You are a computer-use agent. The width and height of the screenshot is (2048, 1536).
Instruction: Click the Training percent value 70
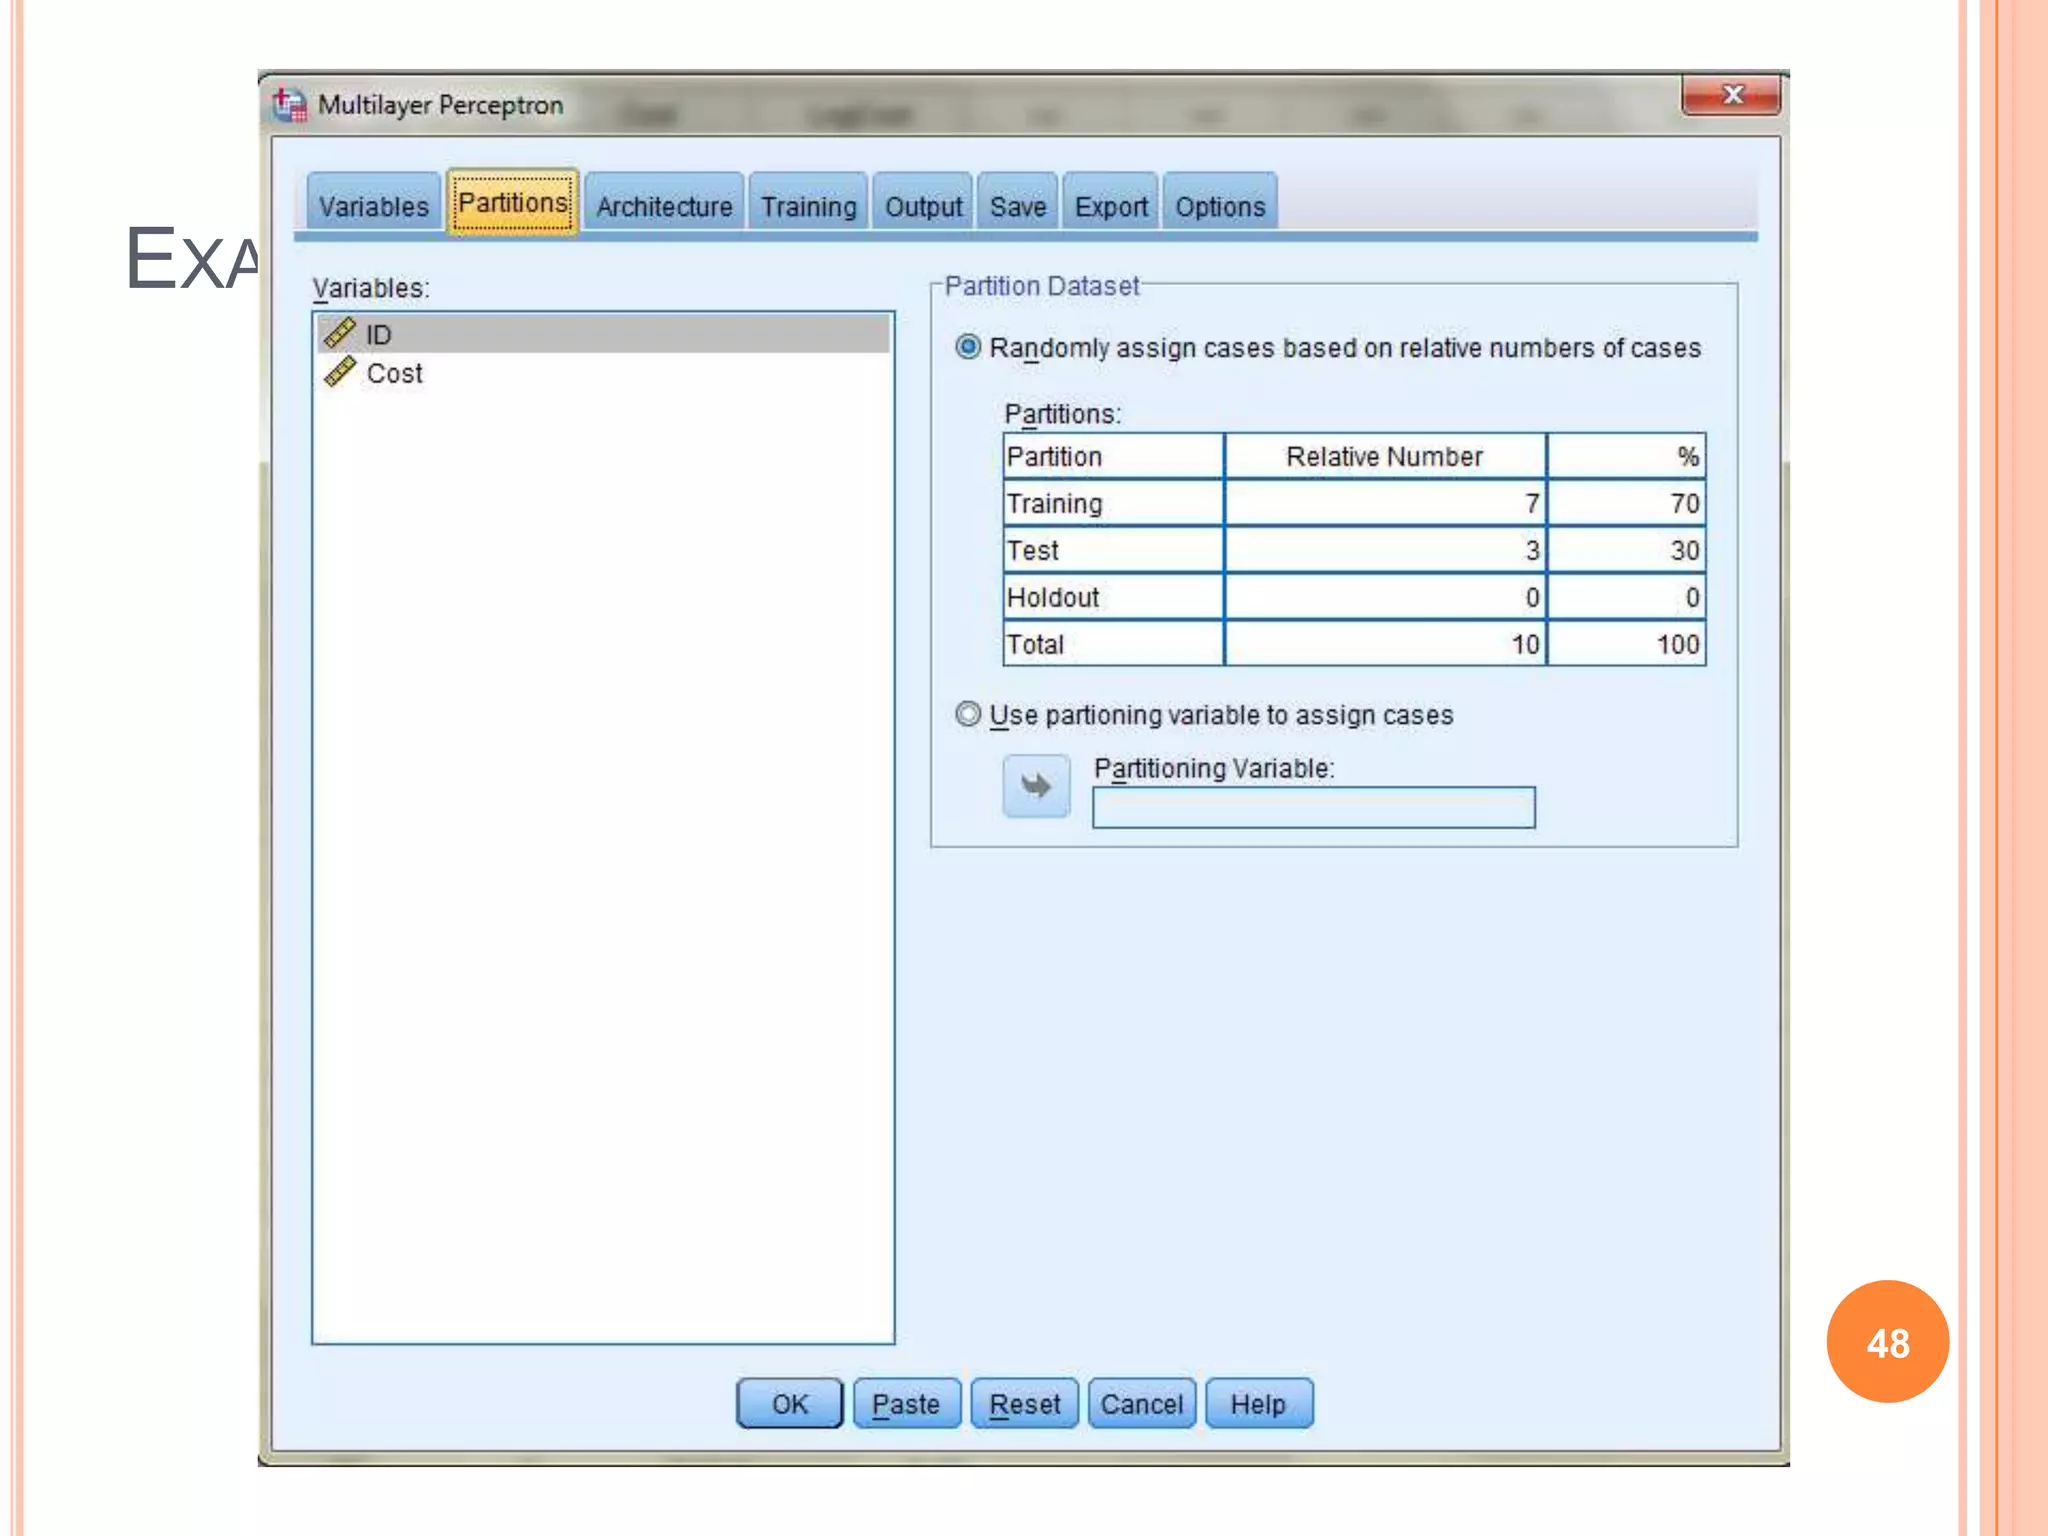pyautogui.click(x=1626, y=503)
